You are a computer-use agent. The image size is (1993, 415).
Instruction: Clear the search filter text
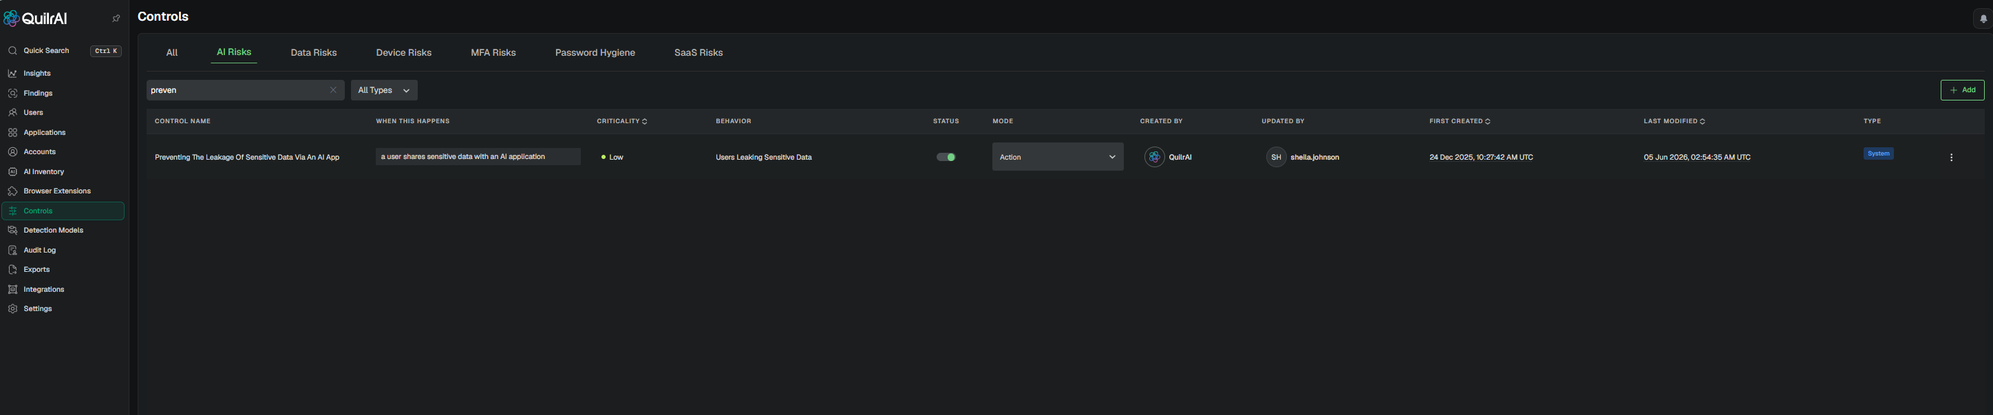[333, 90]
